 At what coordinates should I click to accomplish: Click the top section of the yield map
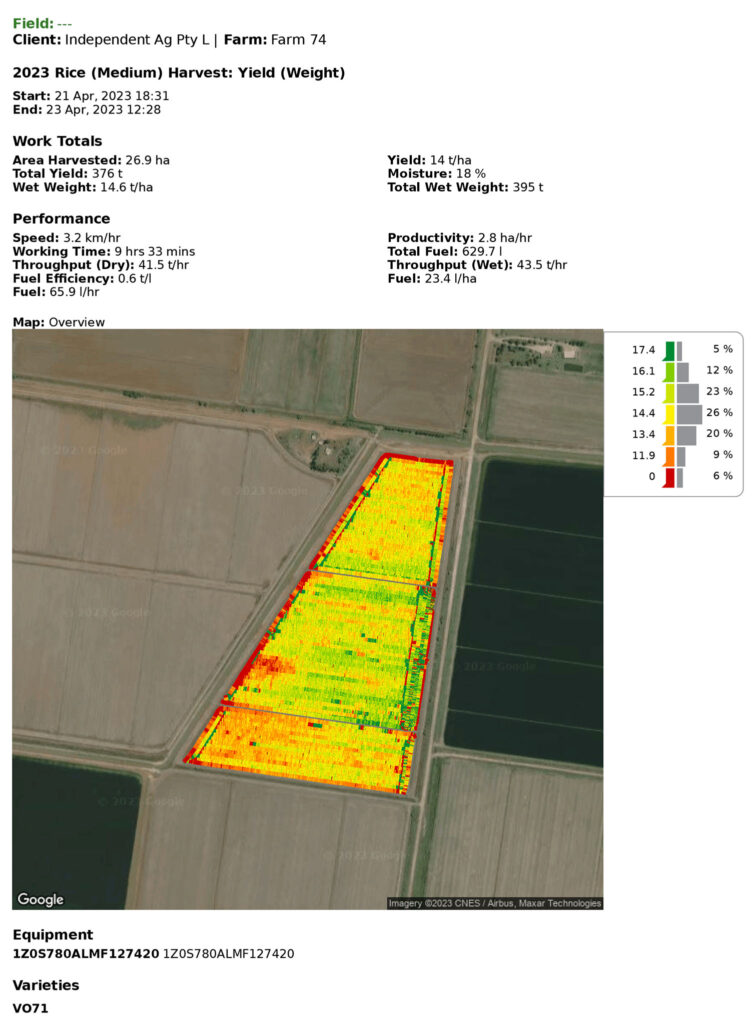[385, 518]
